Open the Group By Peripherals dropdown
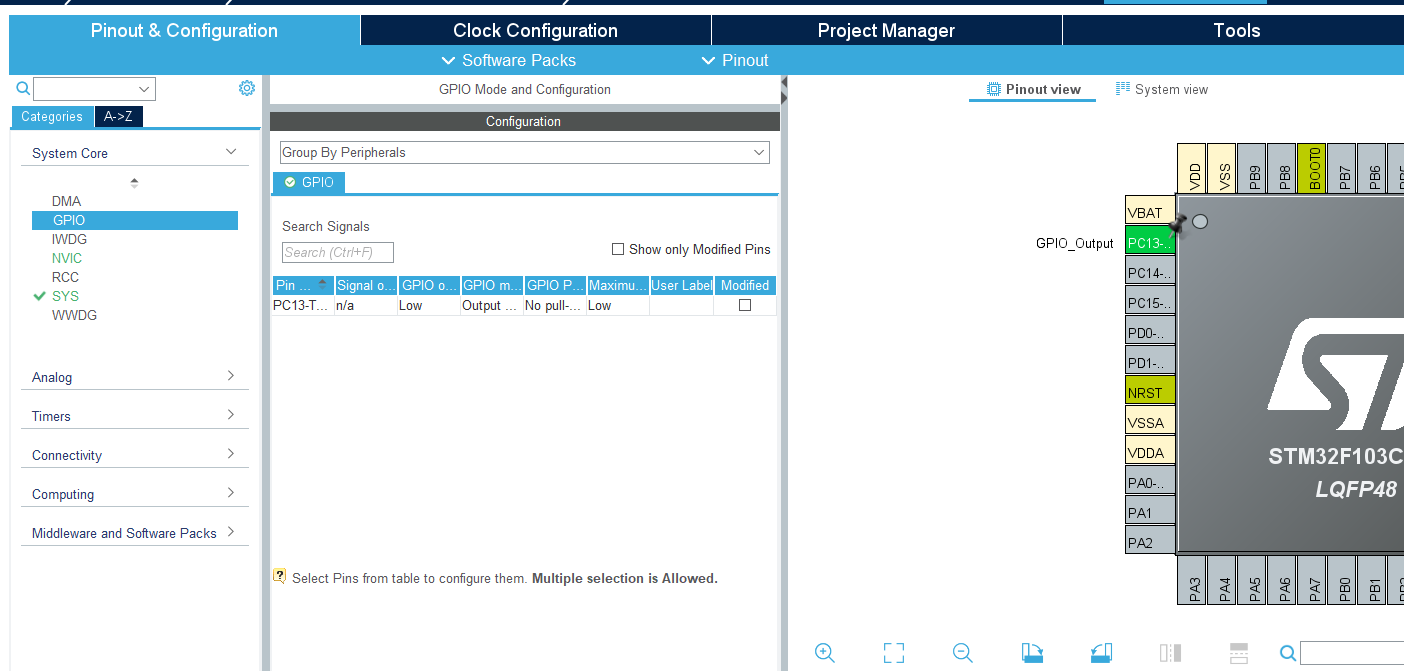Screen dimensions: 1404x671 524,152
